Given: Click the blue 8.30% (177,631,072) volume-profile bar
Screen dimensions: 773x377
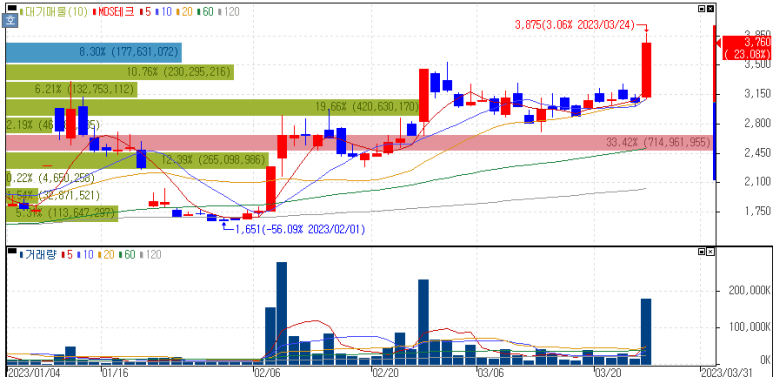Looking at the screenshot, I should pos(94,52).
